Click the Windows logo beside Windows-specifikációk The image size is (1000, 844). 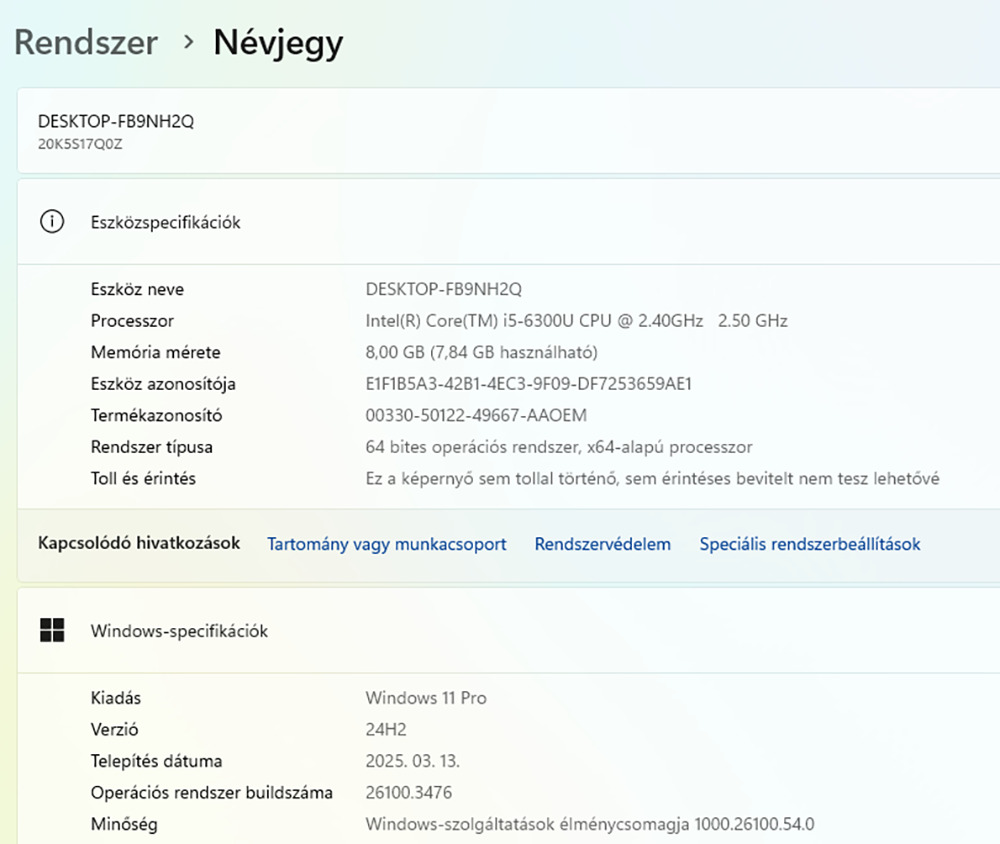[x=52, y=630]
